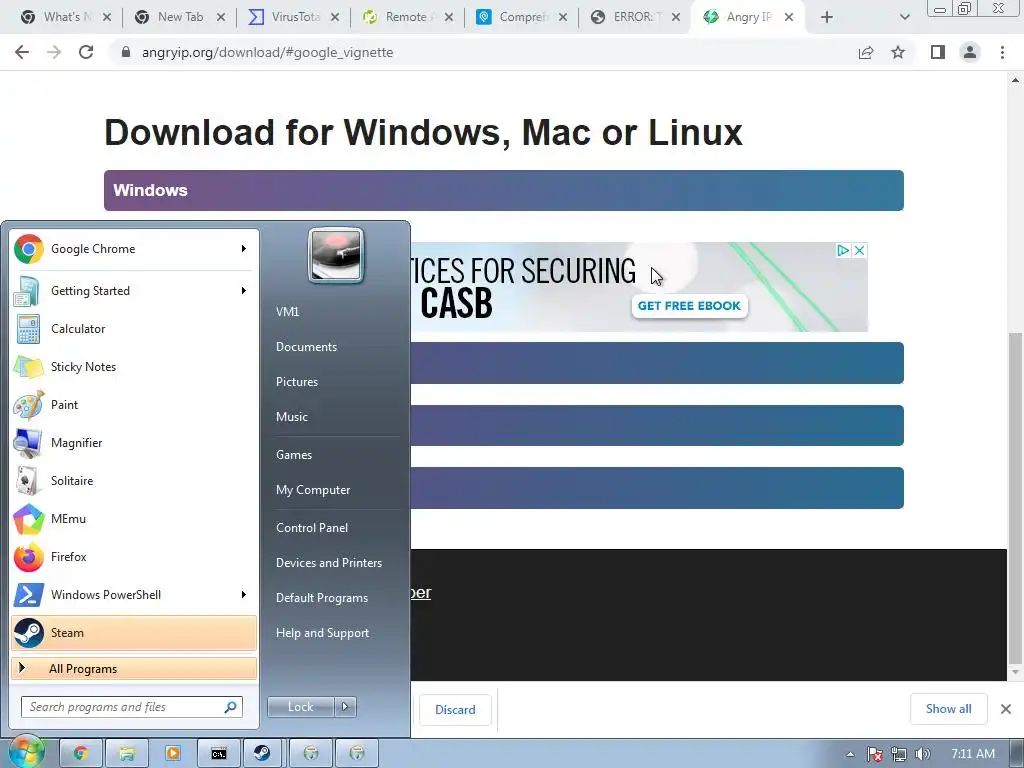Screen dimensions: 1024x768
Task: Open media player from the taskbar
Action: click(172, 754)
